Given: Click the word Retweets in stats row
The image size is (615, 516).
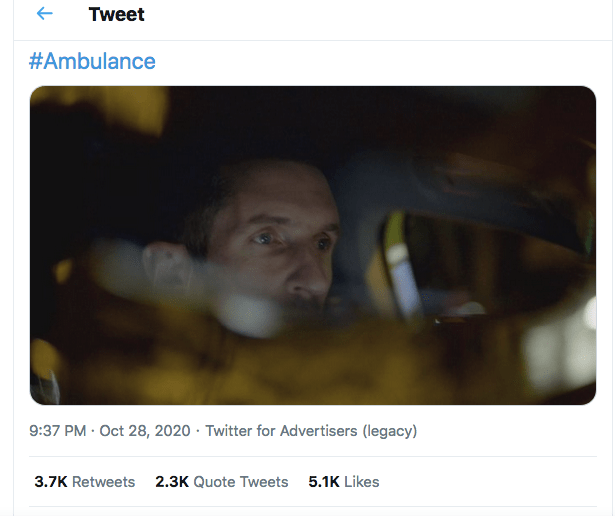Looking at the screenshot, I should [x=103, y=482].
